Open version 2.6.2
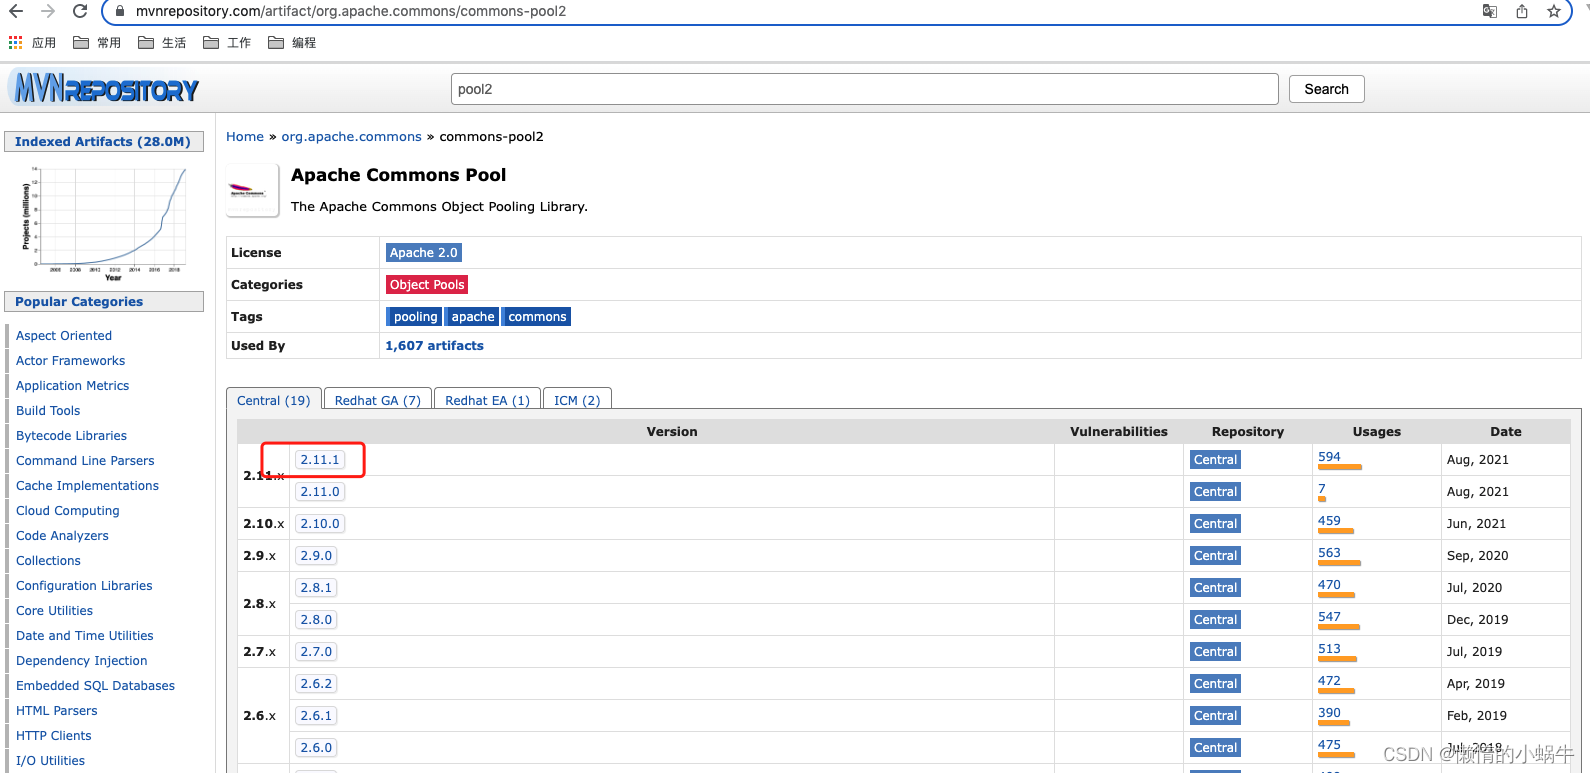 (316, 684)
